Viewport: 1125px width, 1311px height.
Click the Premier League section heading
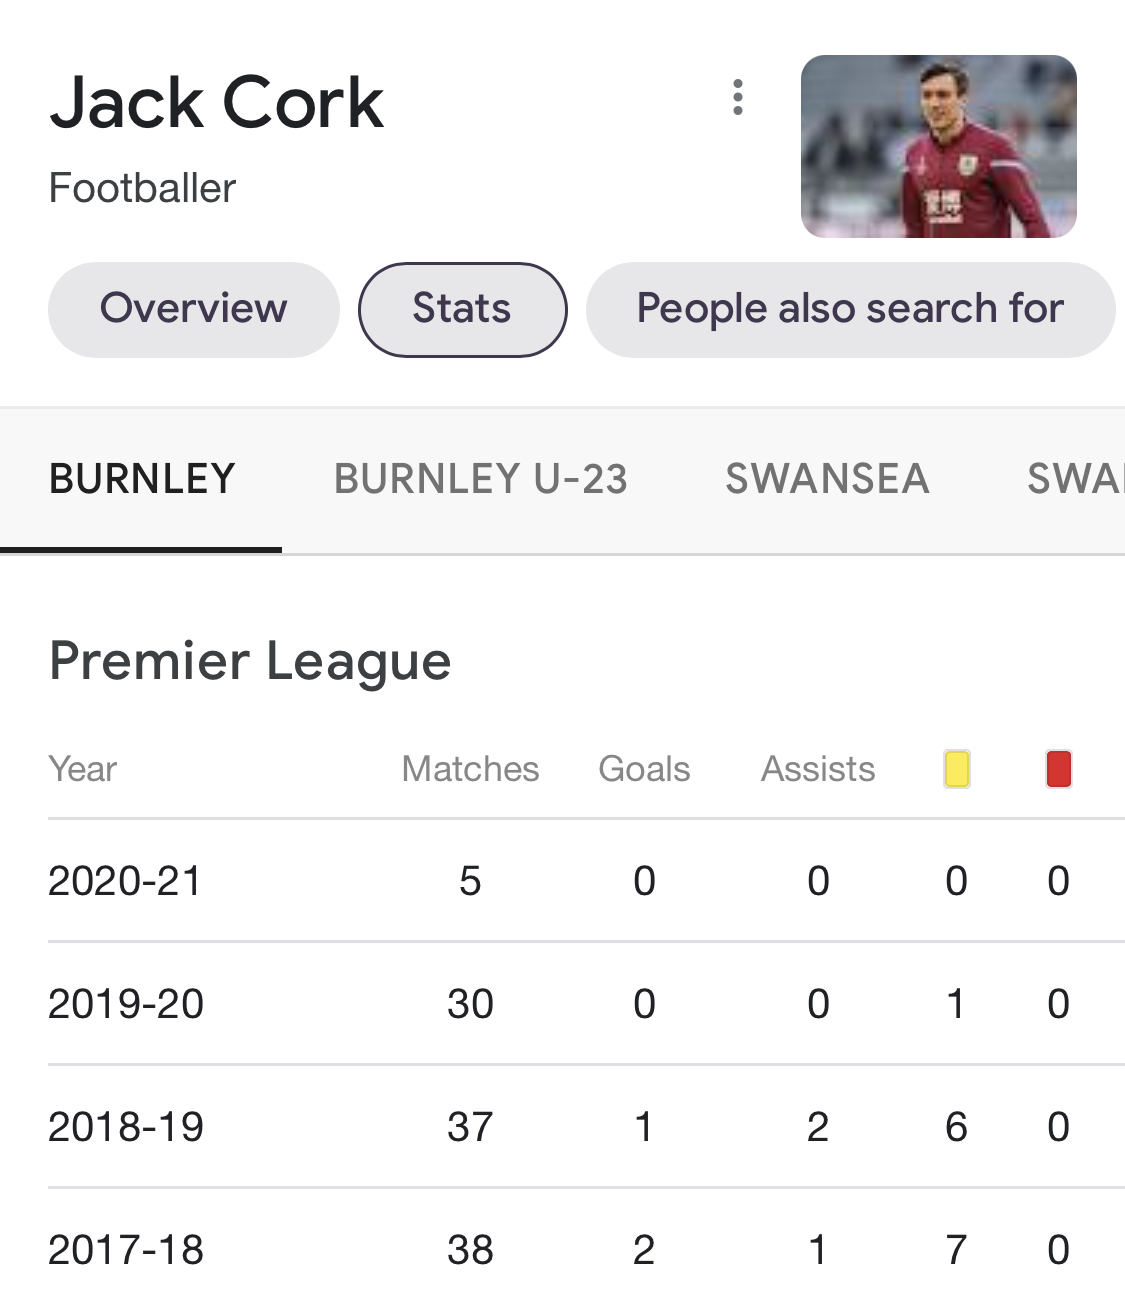[x=250, y=662]
